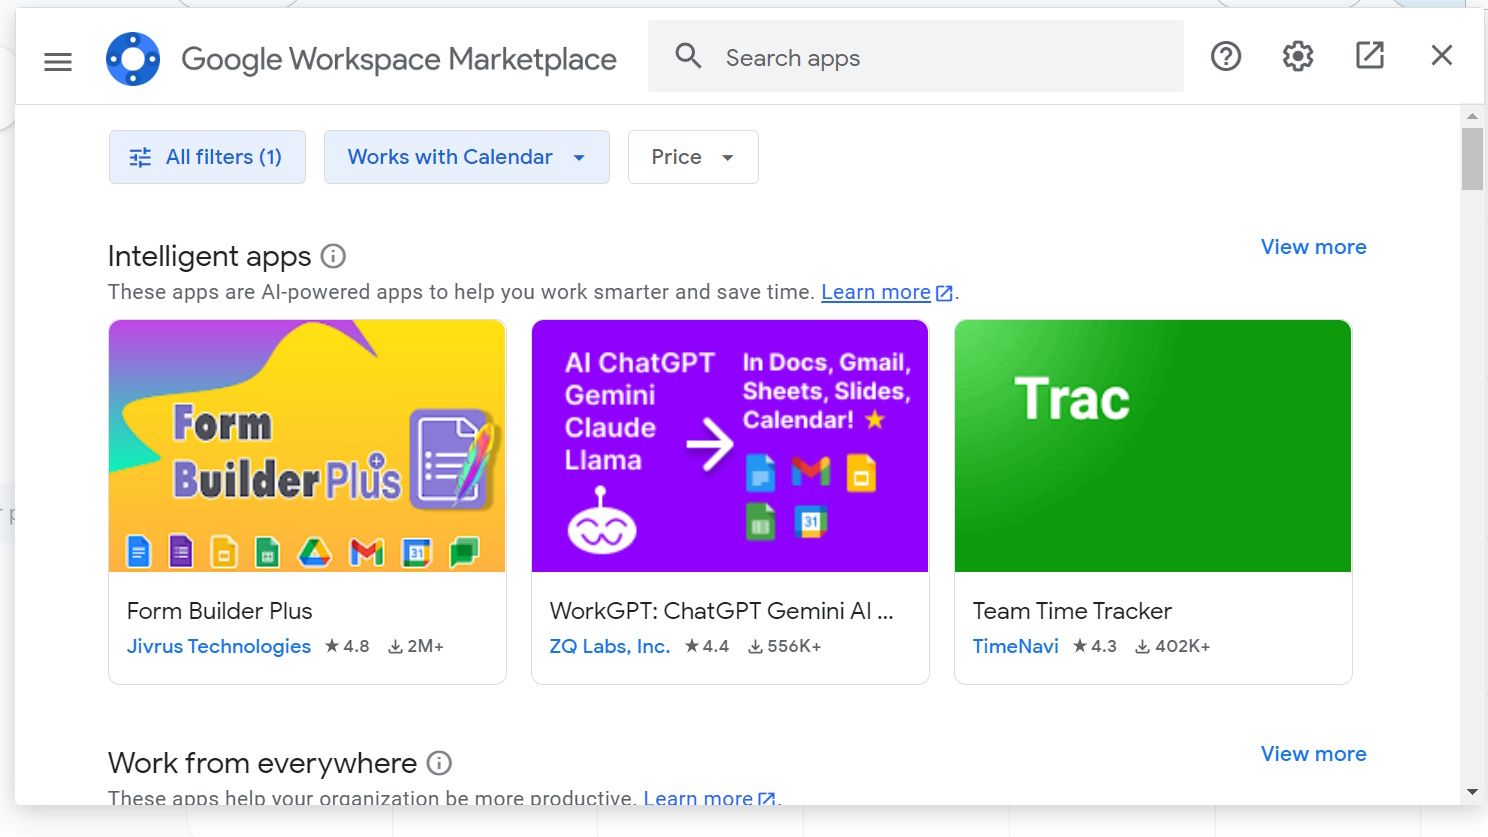Click the Work from everywhere heading
1488x837 pixels.
click(x=263, y=763)
